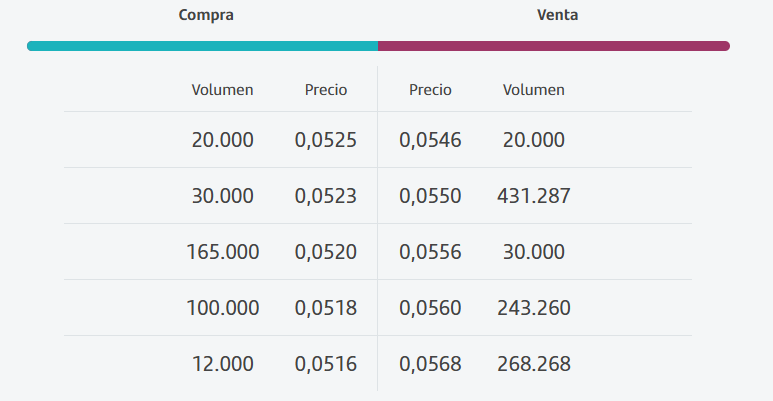Select buy price 0,0516
This screenshot has height=401, width=773.
[326, 364]
